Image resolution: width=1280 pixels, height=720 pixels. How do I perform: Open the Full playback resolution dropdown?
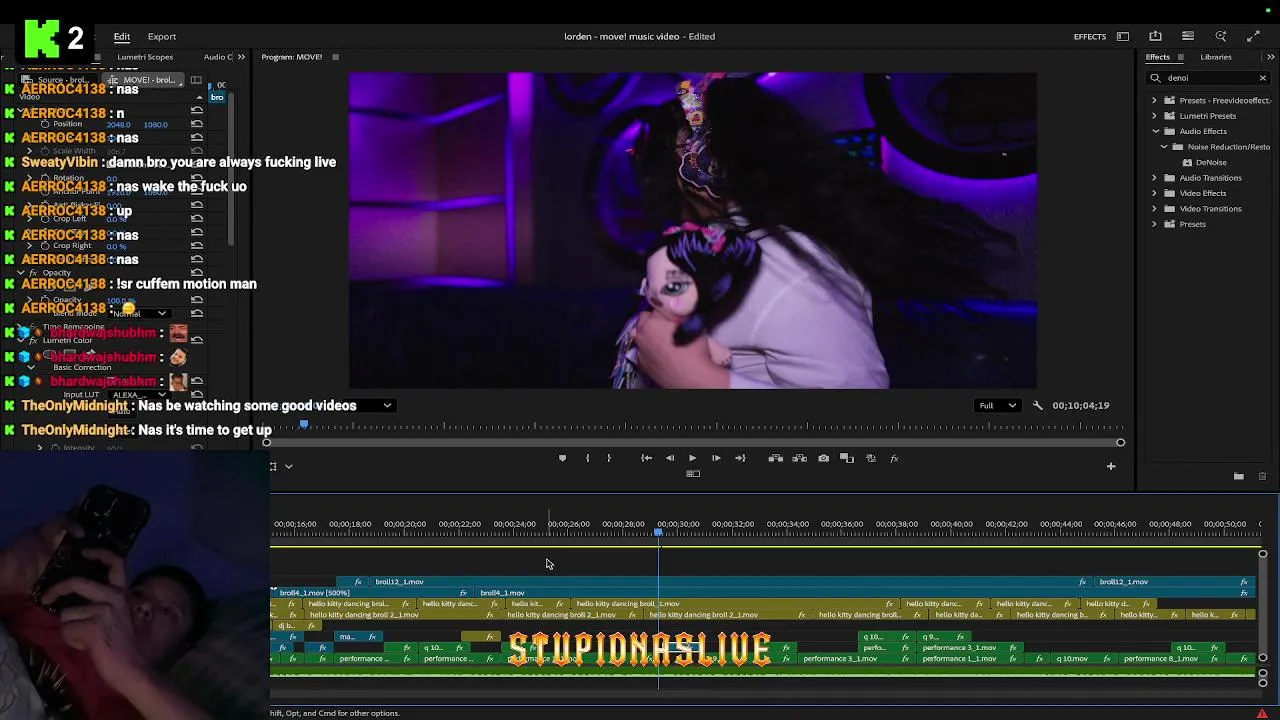coord(997,405)
